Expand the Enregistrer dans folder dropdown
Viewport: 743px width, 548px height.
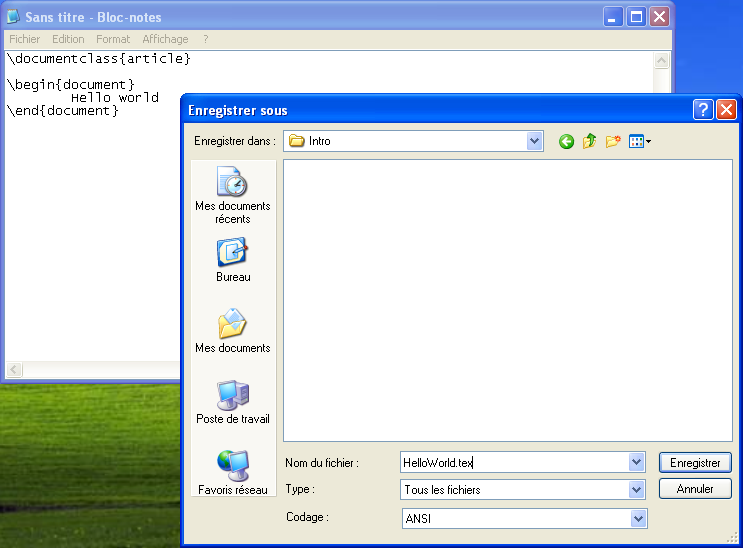(x=534, y=141)
